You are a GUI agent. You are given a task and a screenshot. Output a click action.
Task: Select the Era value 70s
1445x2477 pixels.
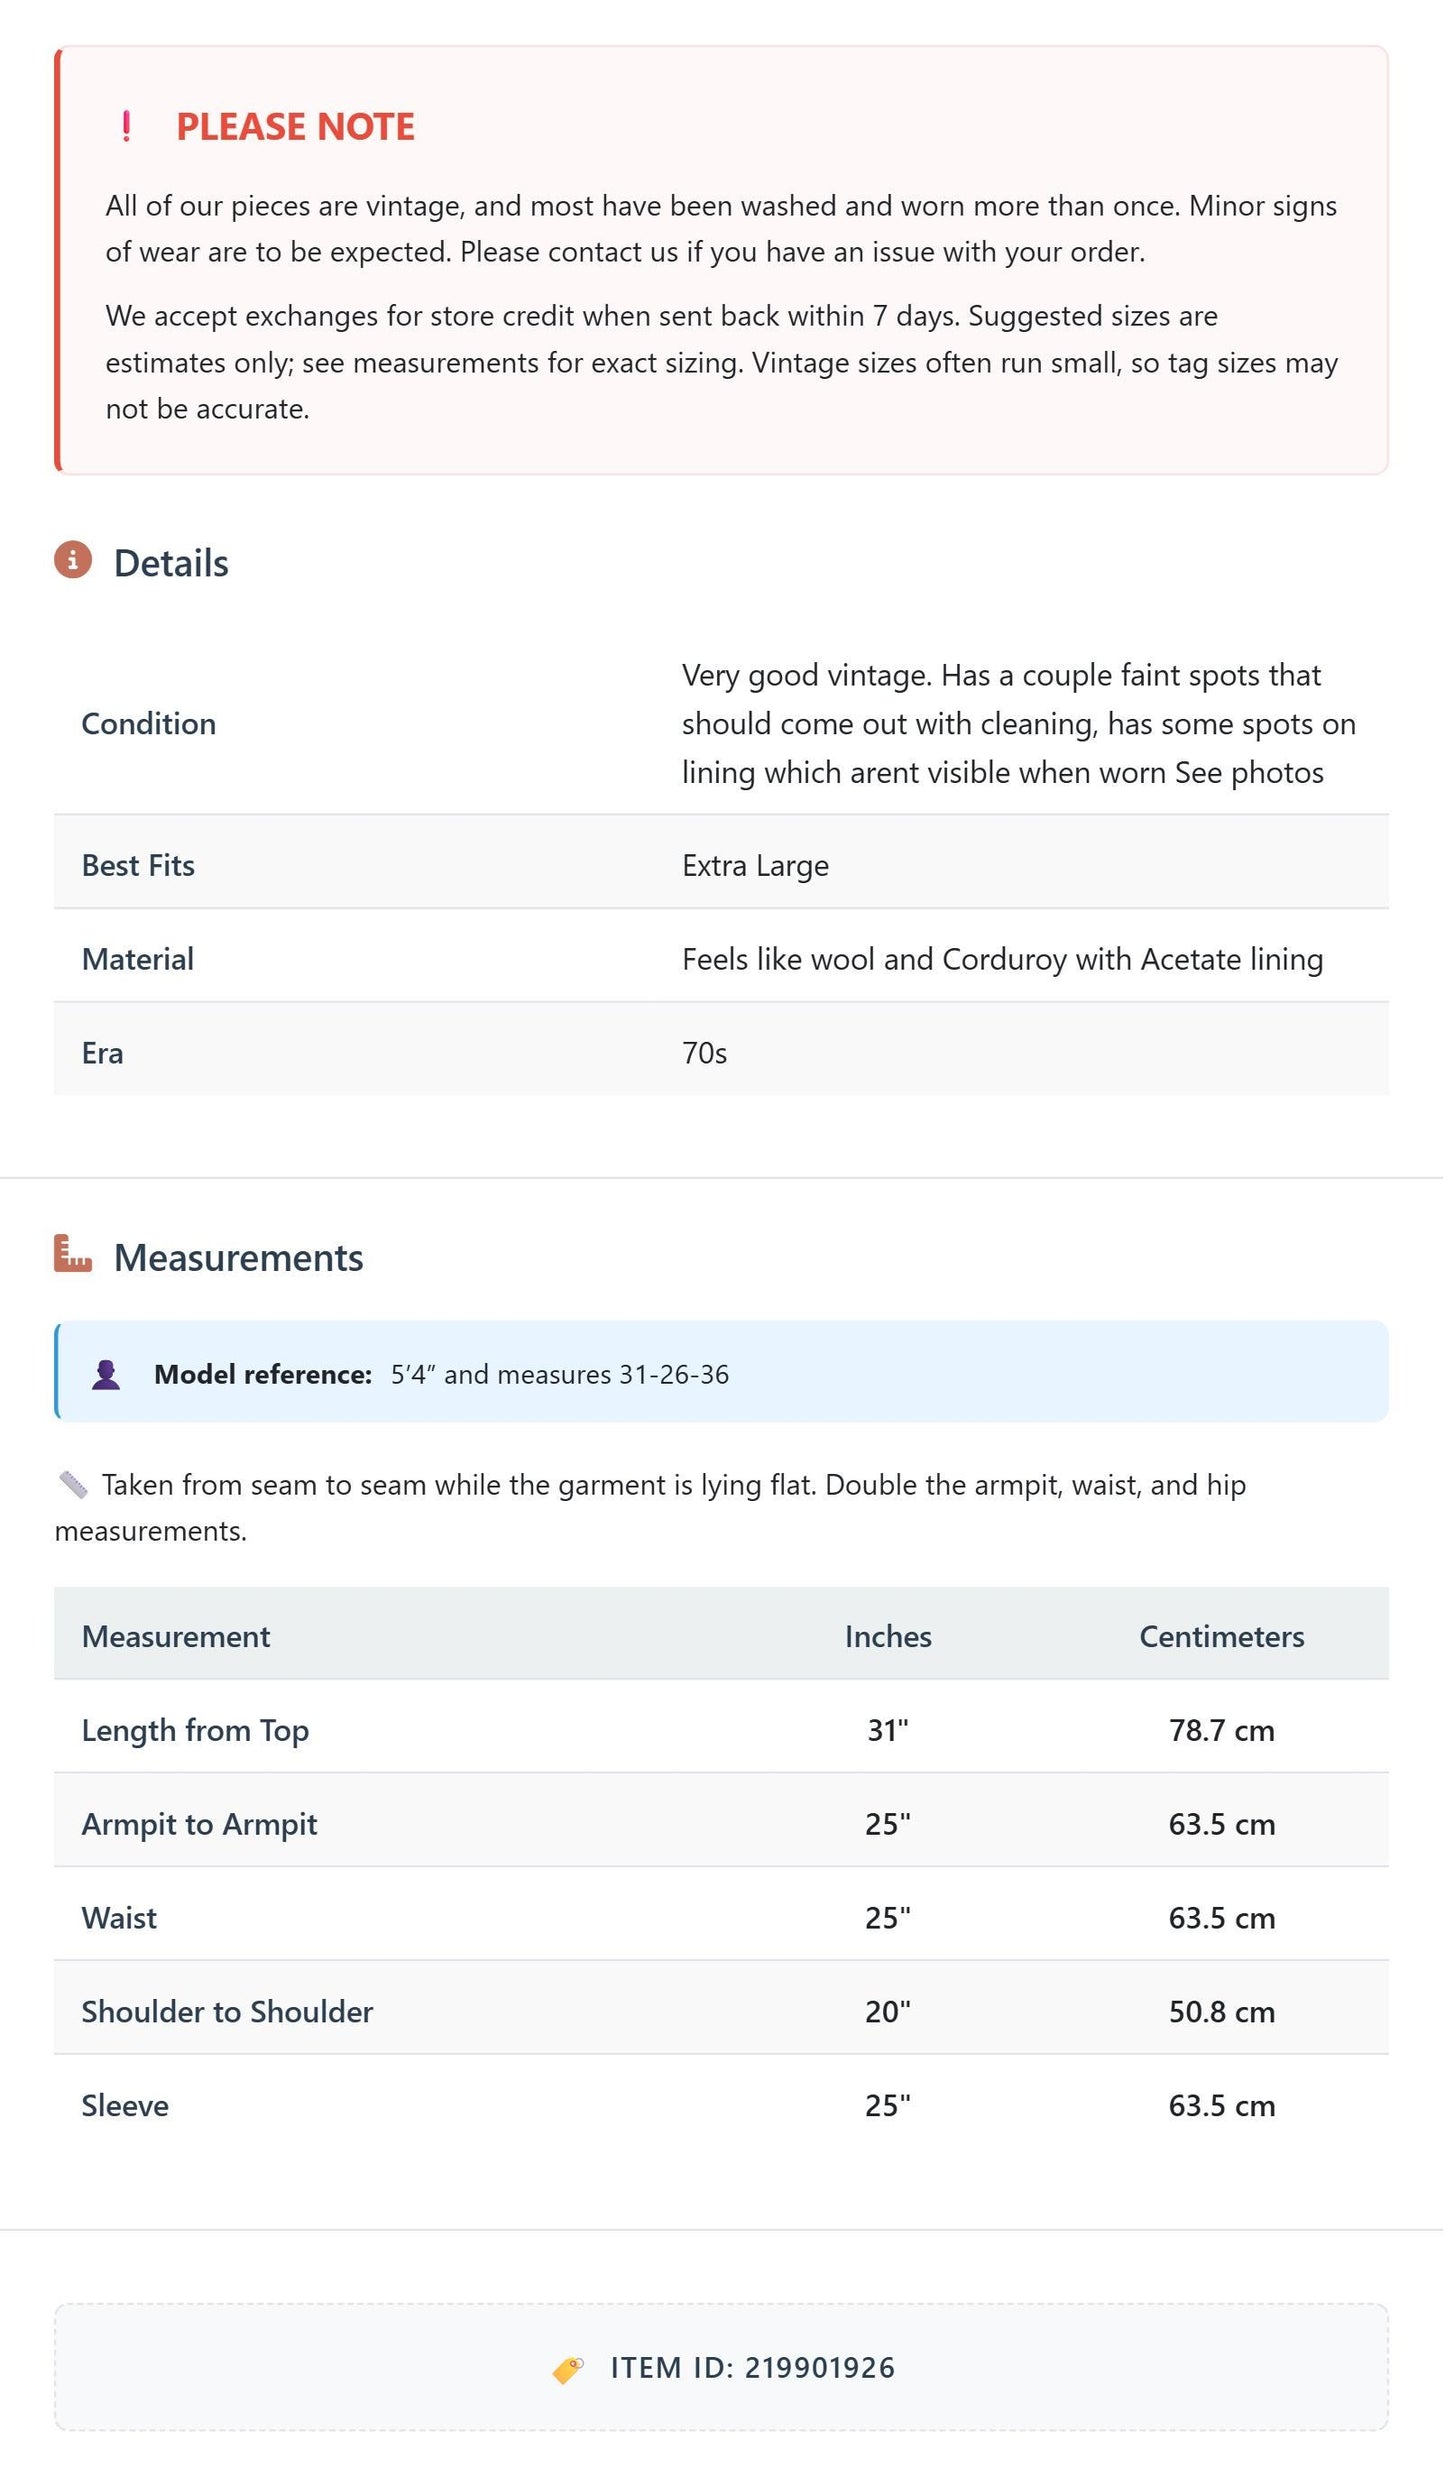[705, 1054]
